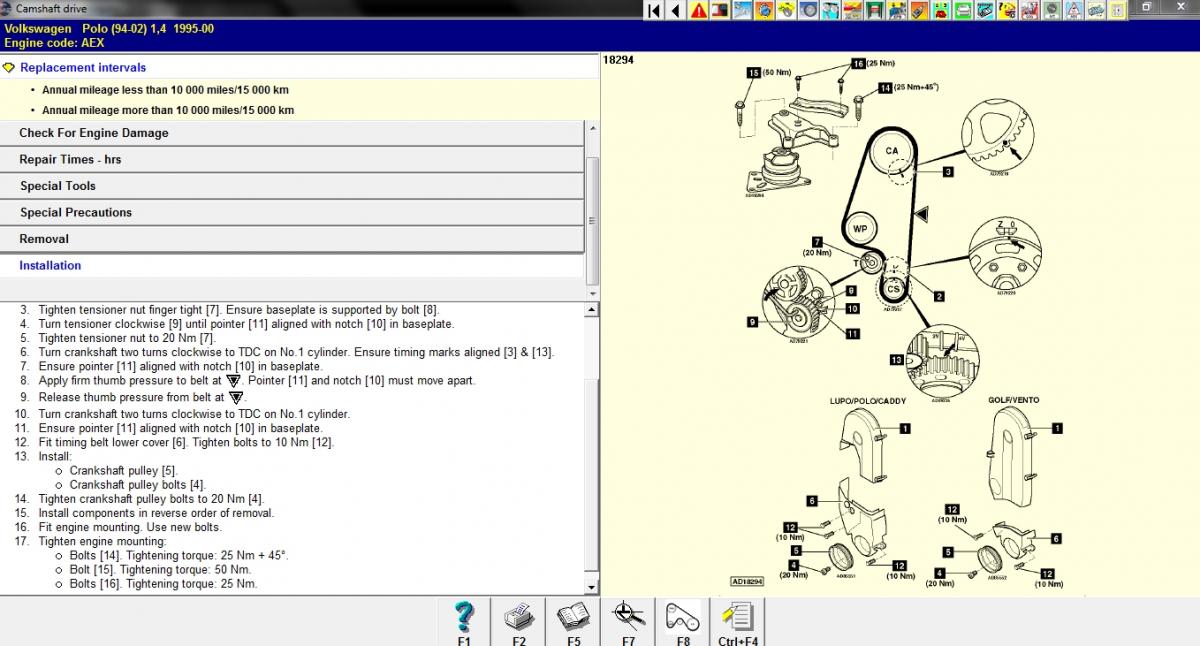Open the F1 help question mark icon
Viewport: 1200px width, 646px height.
coord(464,616)
